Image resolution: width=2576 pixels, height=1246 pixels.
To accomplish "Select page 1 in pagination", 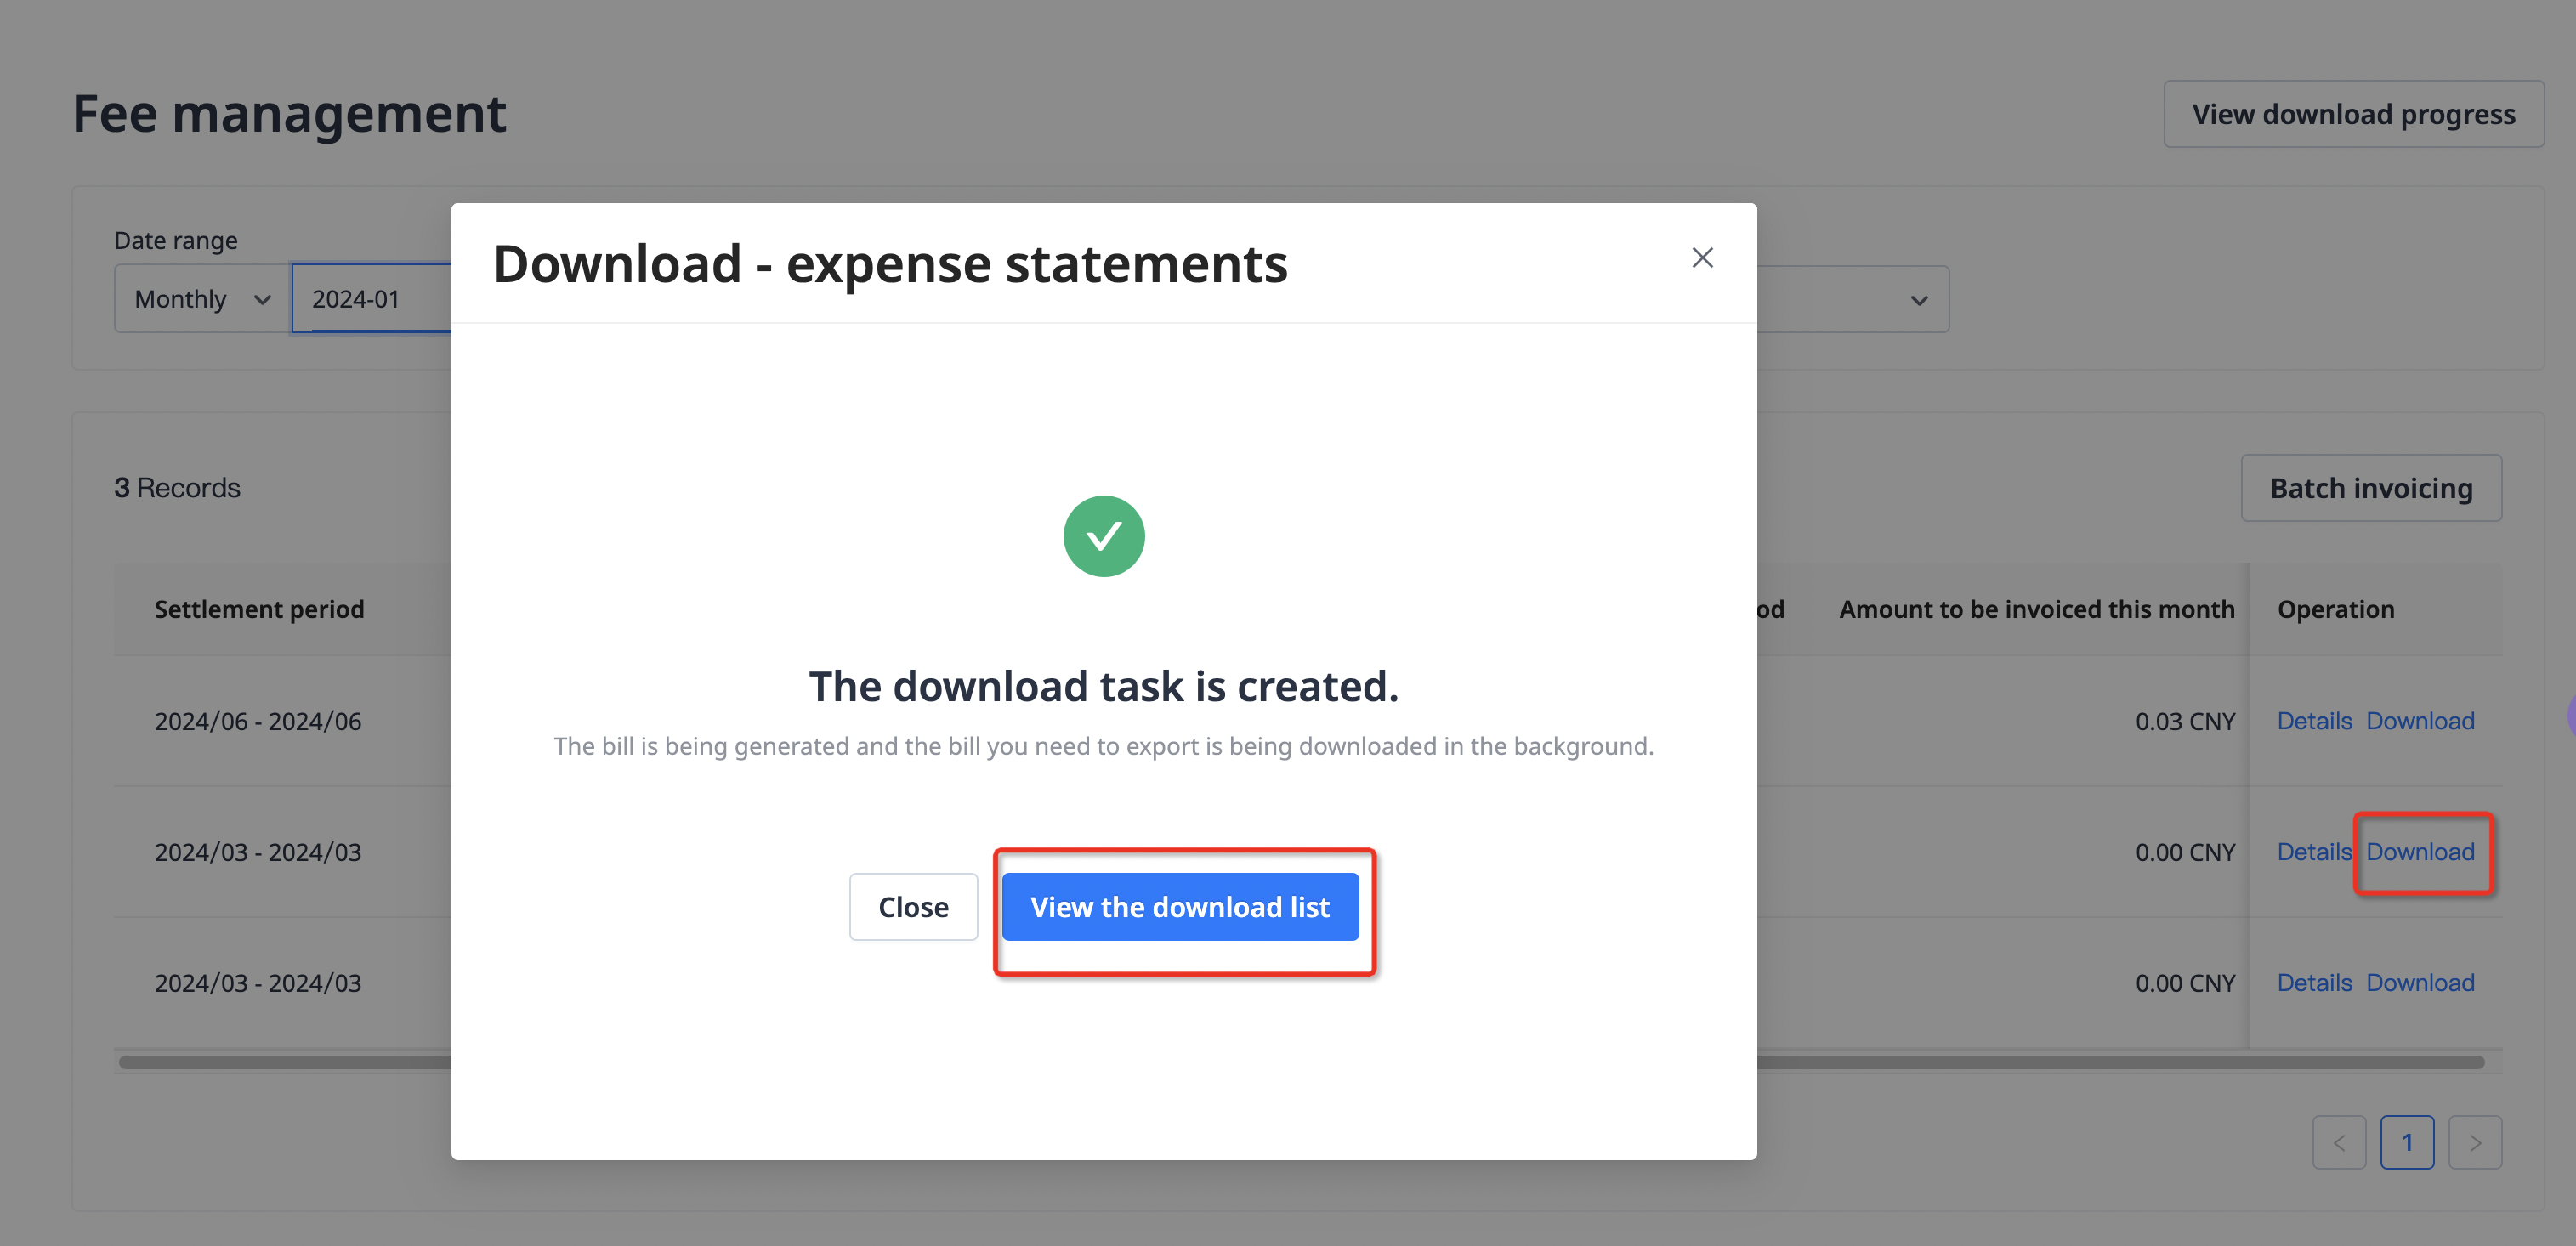I will pyautogui.click(x=2406, y=1142).
